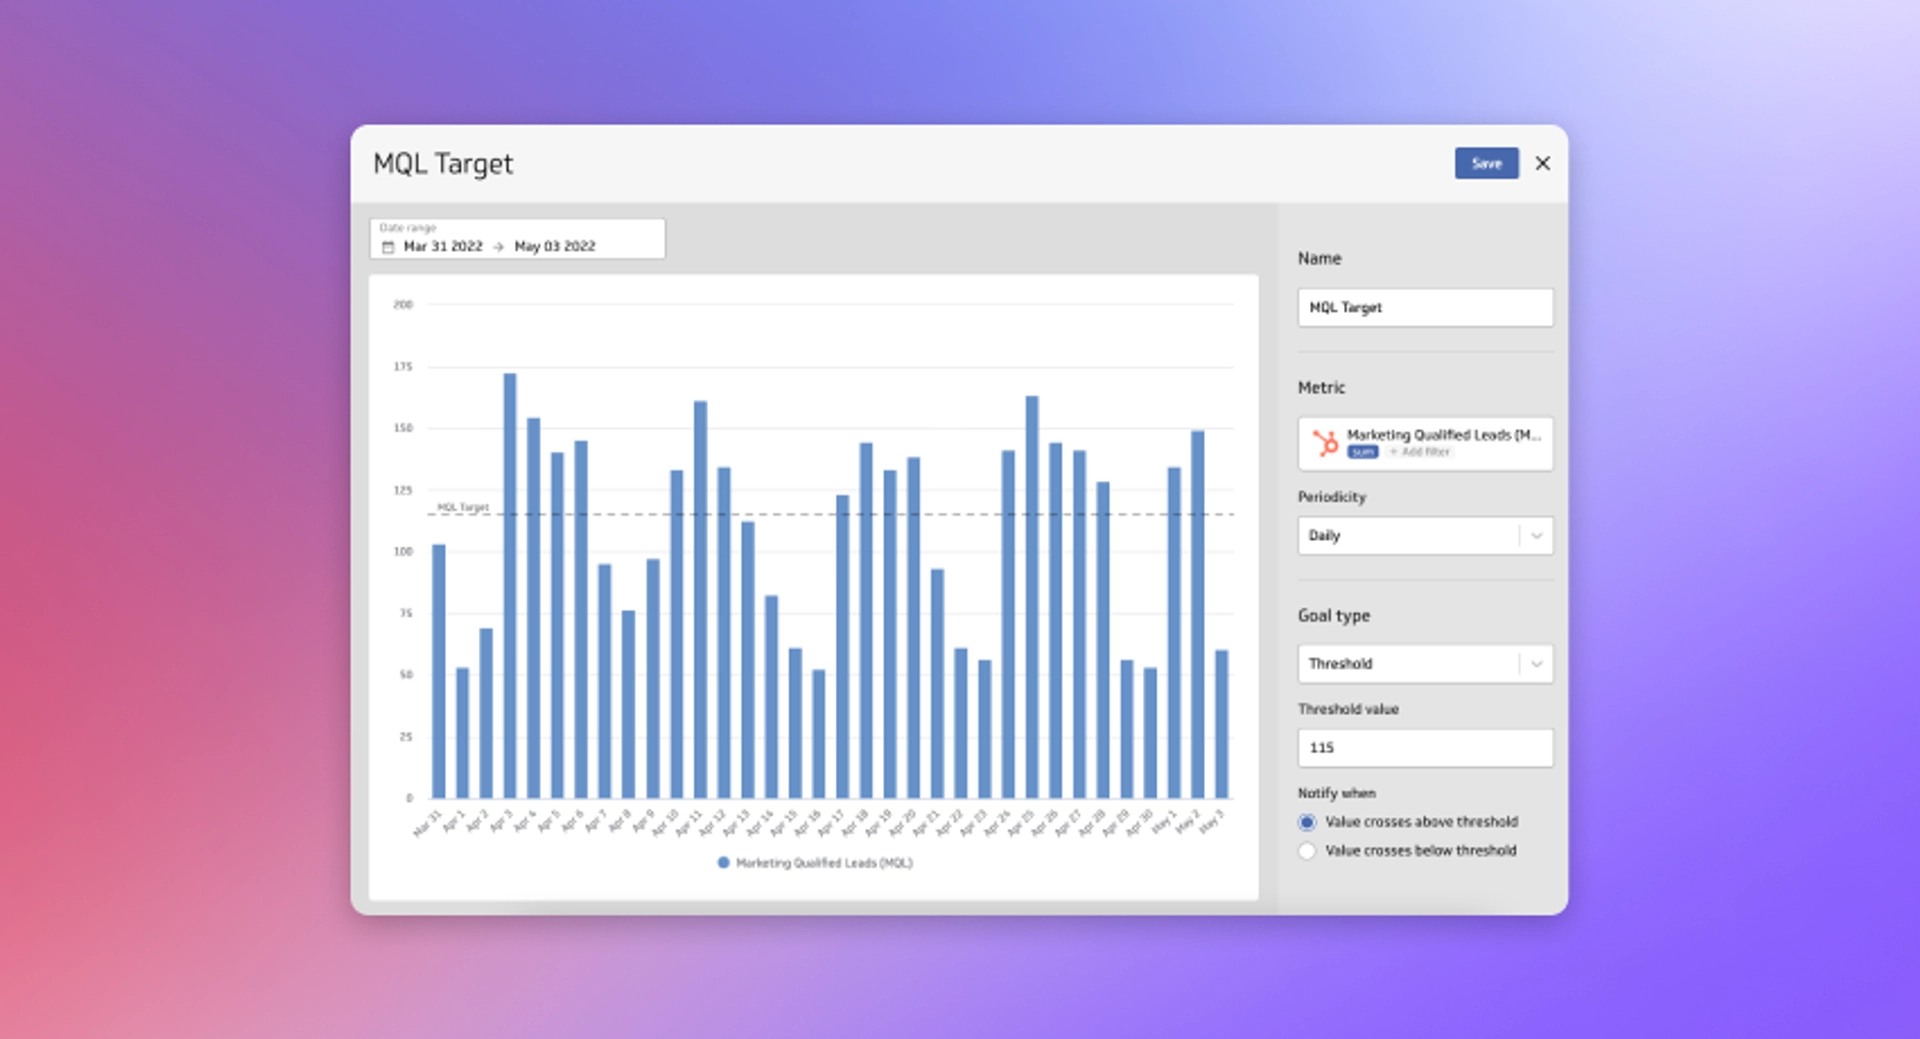
Task: Click Add filter under the metric
Action: coord(1420,452)
